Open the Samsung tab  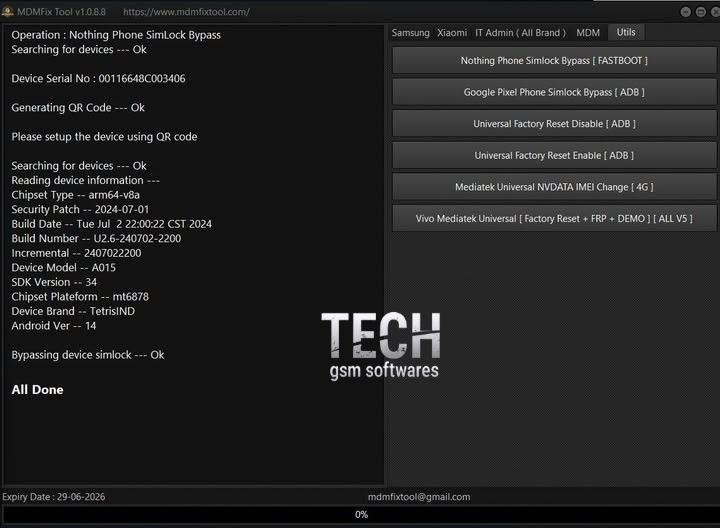pos(411,33)
